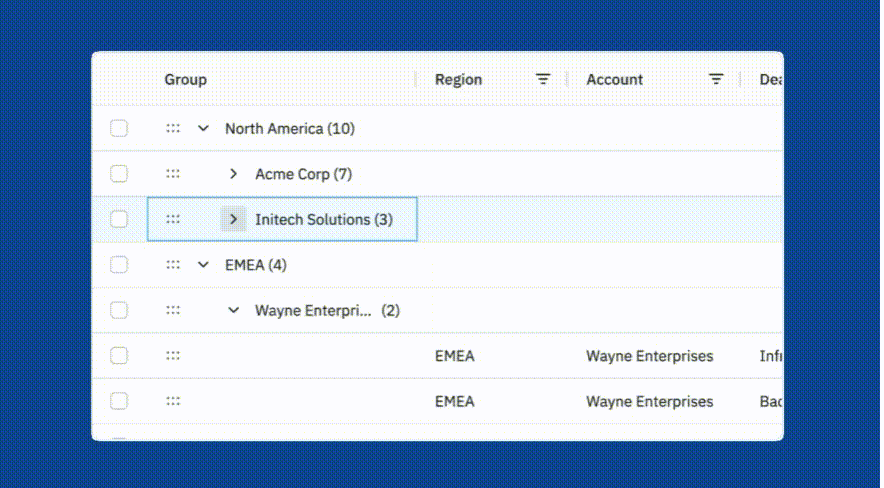Screen dimensions: 884x488
Task: Open the Account column filter menu
Action: (x=716, y=79)
